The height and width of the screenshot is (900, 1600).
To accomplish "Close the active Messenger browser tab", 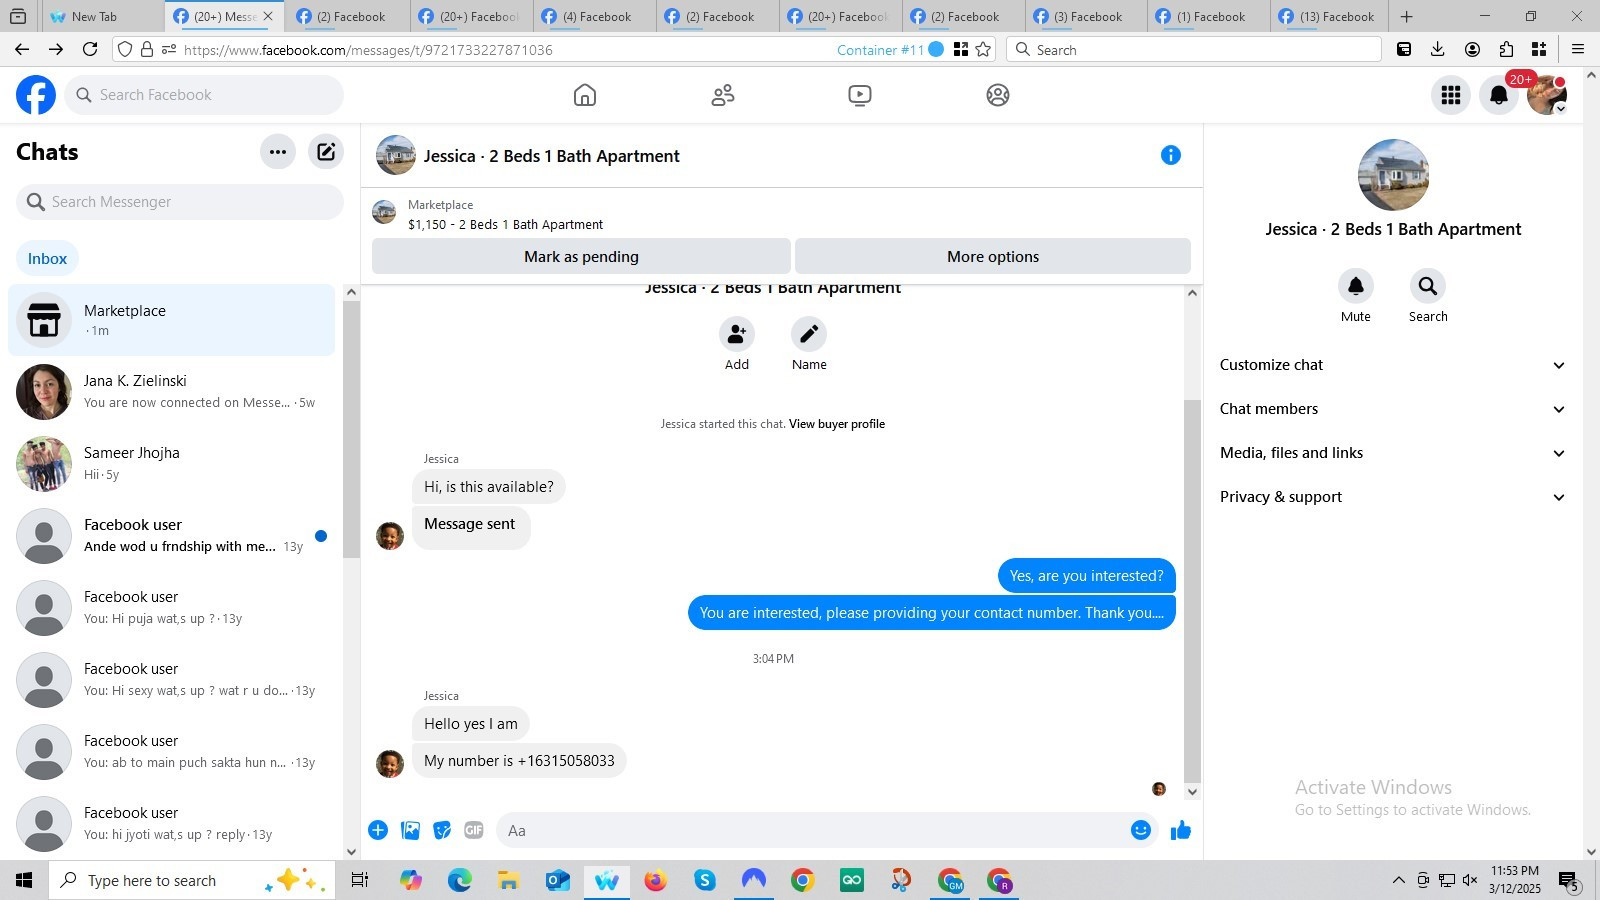I will click(x=267, y=16).
